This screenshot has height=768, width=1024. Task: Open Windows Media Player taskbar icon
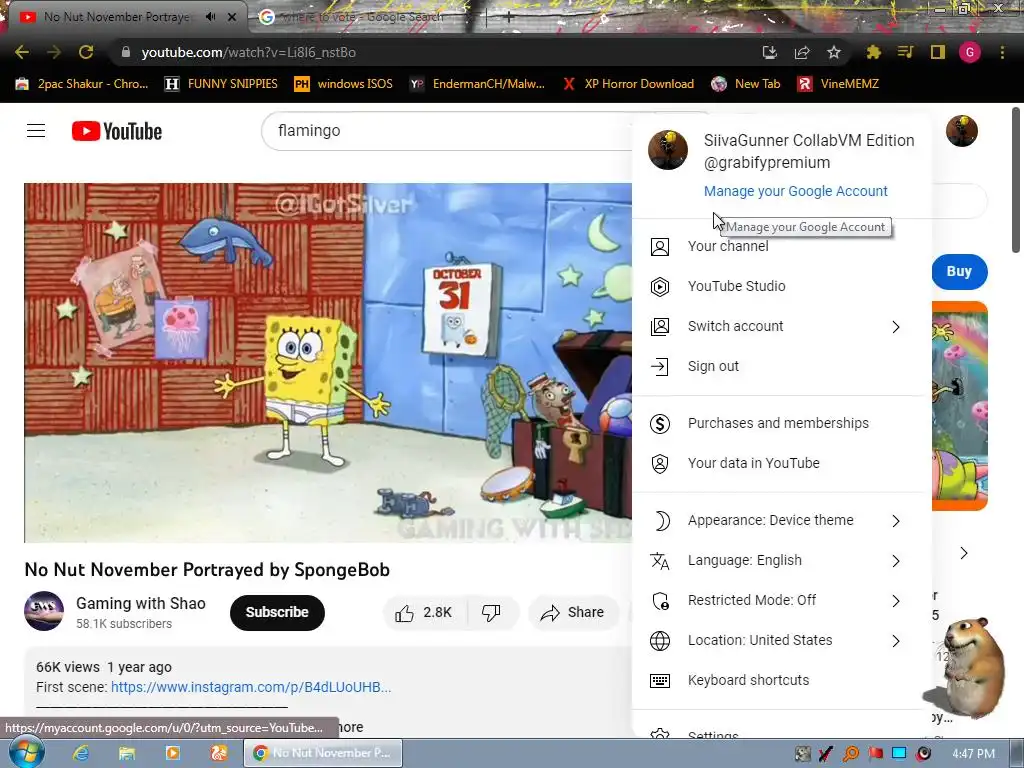tap(173, 753)
